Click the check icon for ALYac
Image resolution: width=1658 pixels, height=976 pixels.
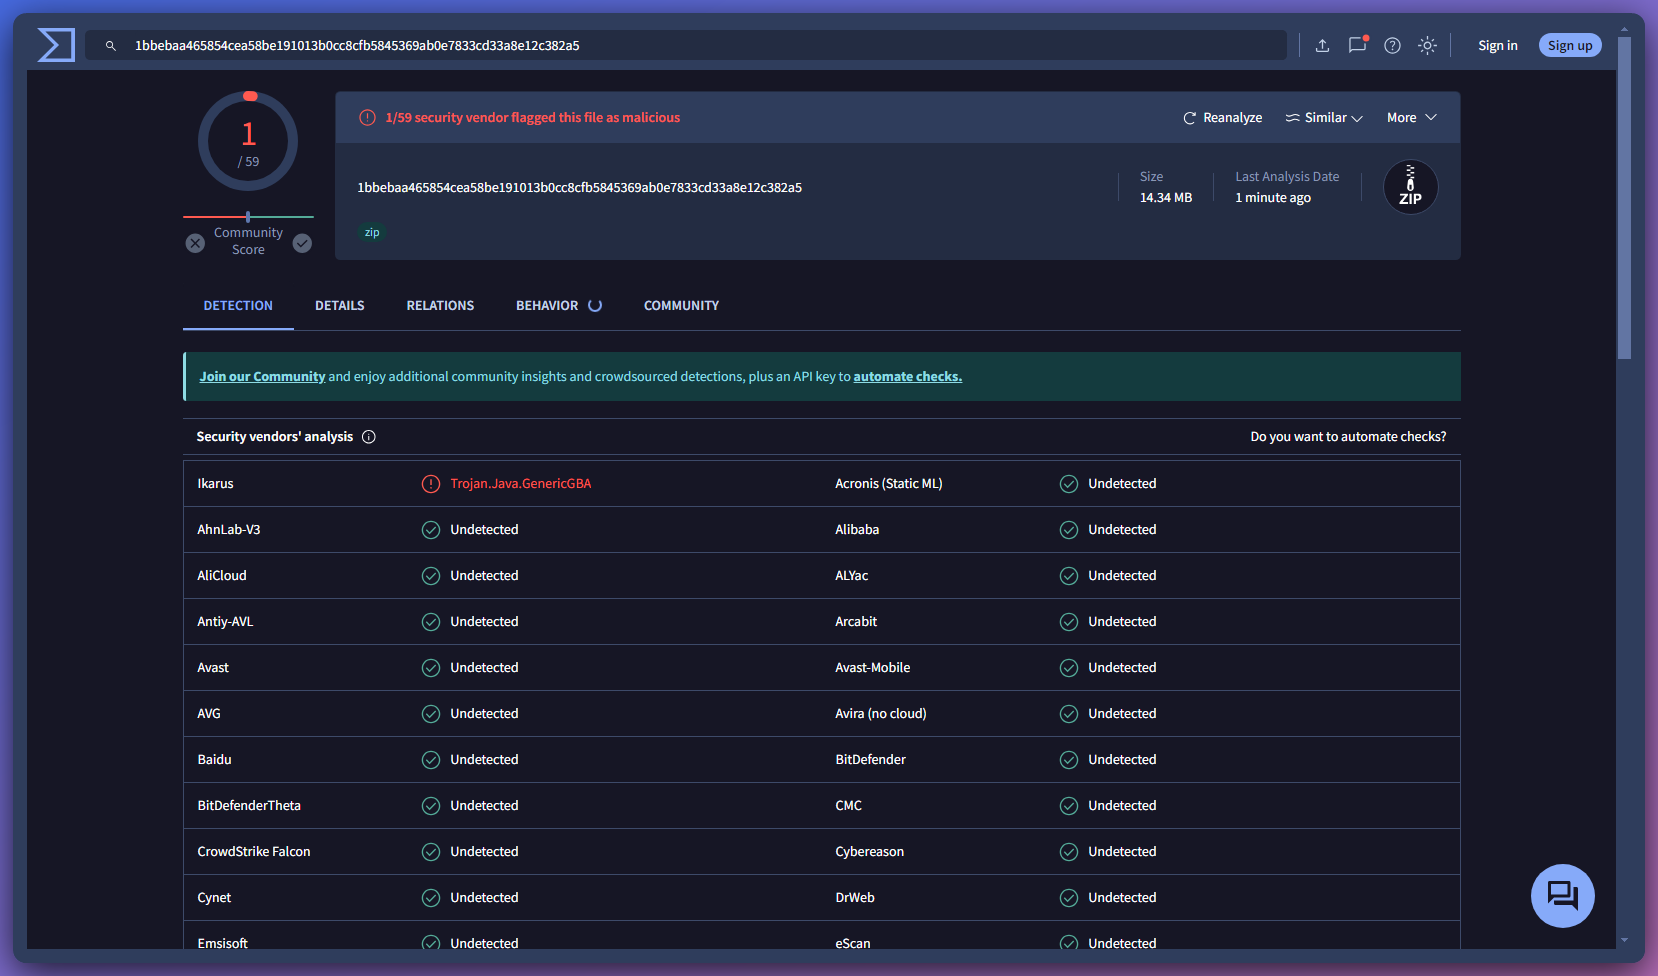pyautogui.click(x=1069, y=576)
